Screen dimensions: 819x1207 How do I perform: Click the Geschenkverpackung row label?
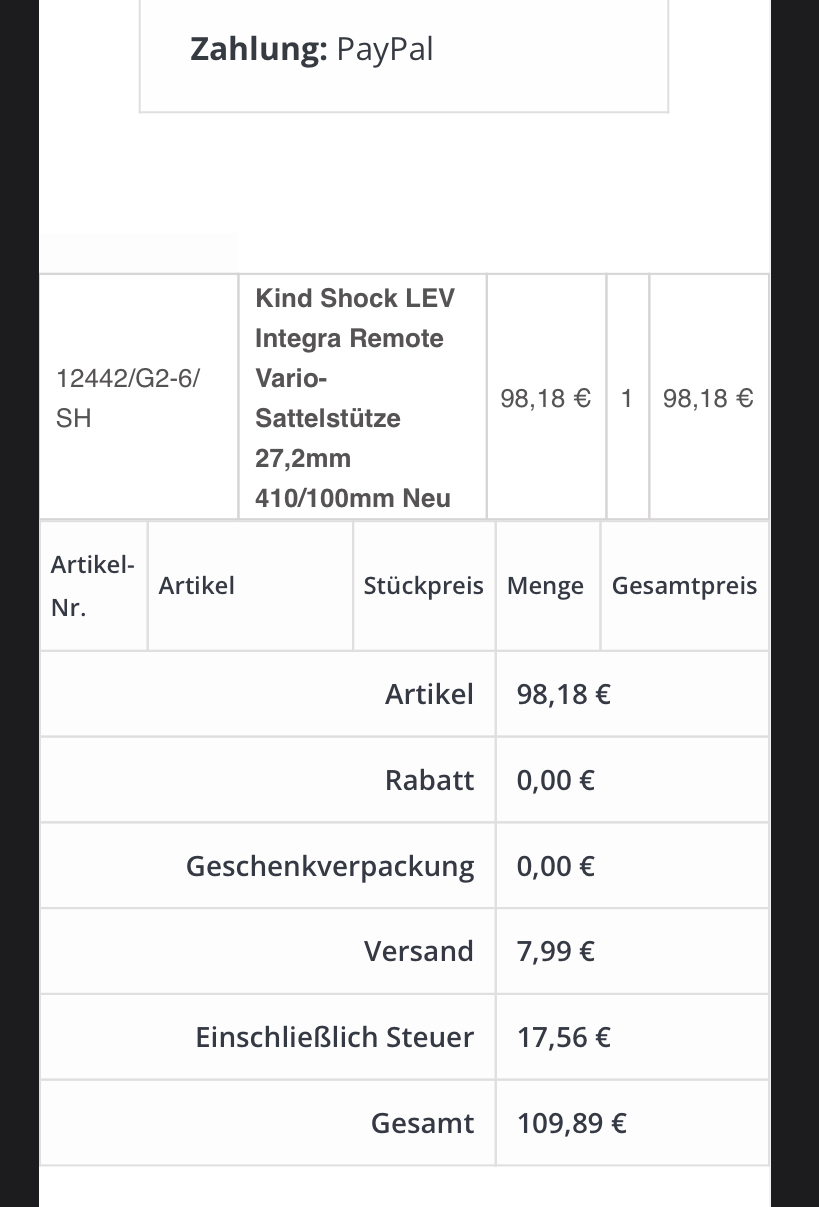click(330, 866)
